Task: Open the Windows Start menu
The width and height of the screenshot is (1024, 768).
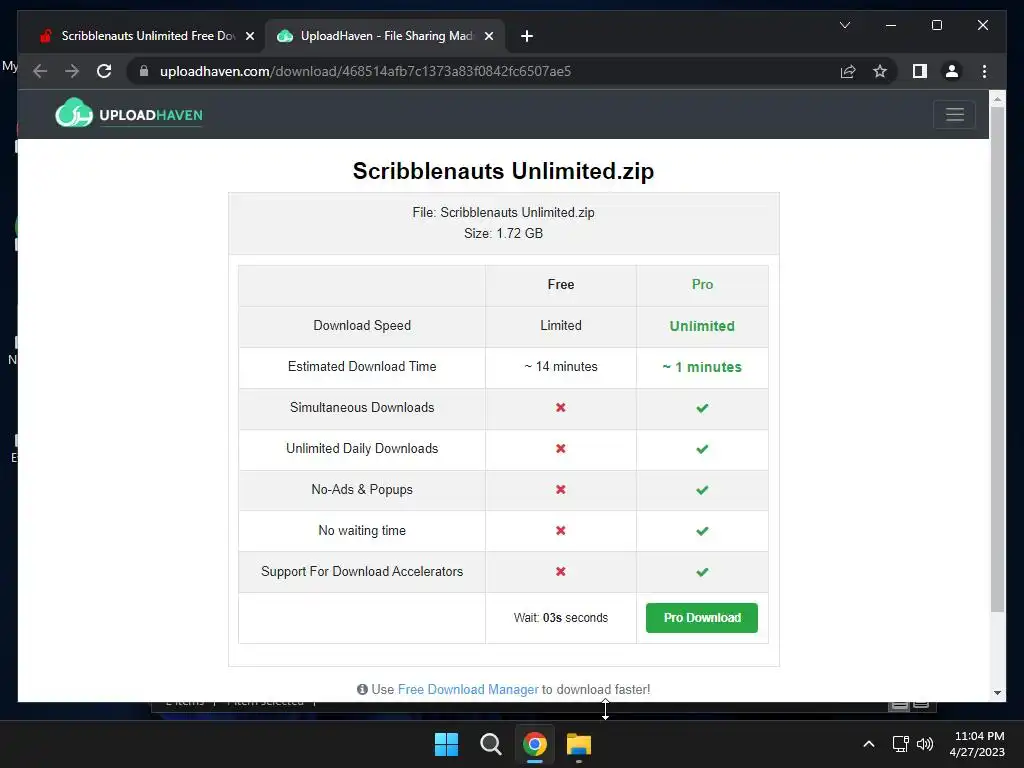Action: click(x=447, y=744)
